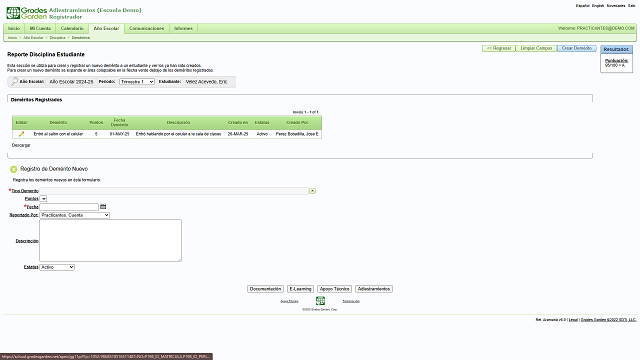Image resolution: width=640 pixels, height=360 pixels.
Task: Click the Limpiar Campos button
Action: [x=536, y=48]
